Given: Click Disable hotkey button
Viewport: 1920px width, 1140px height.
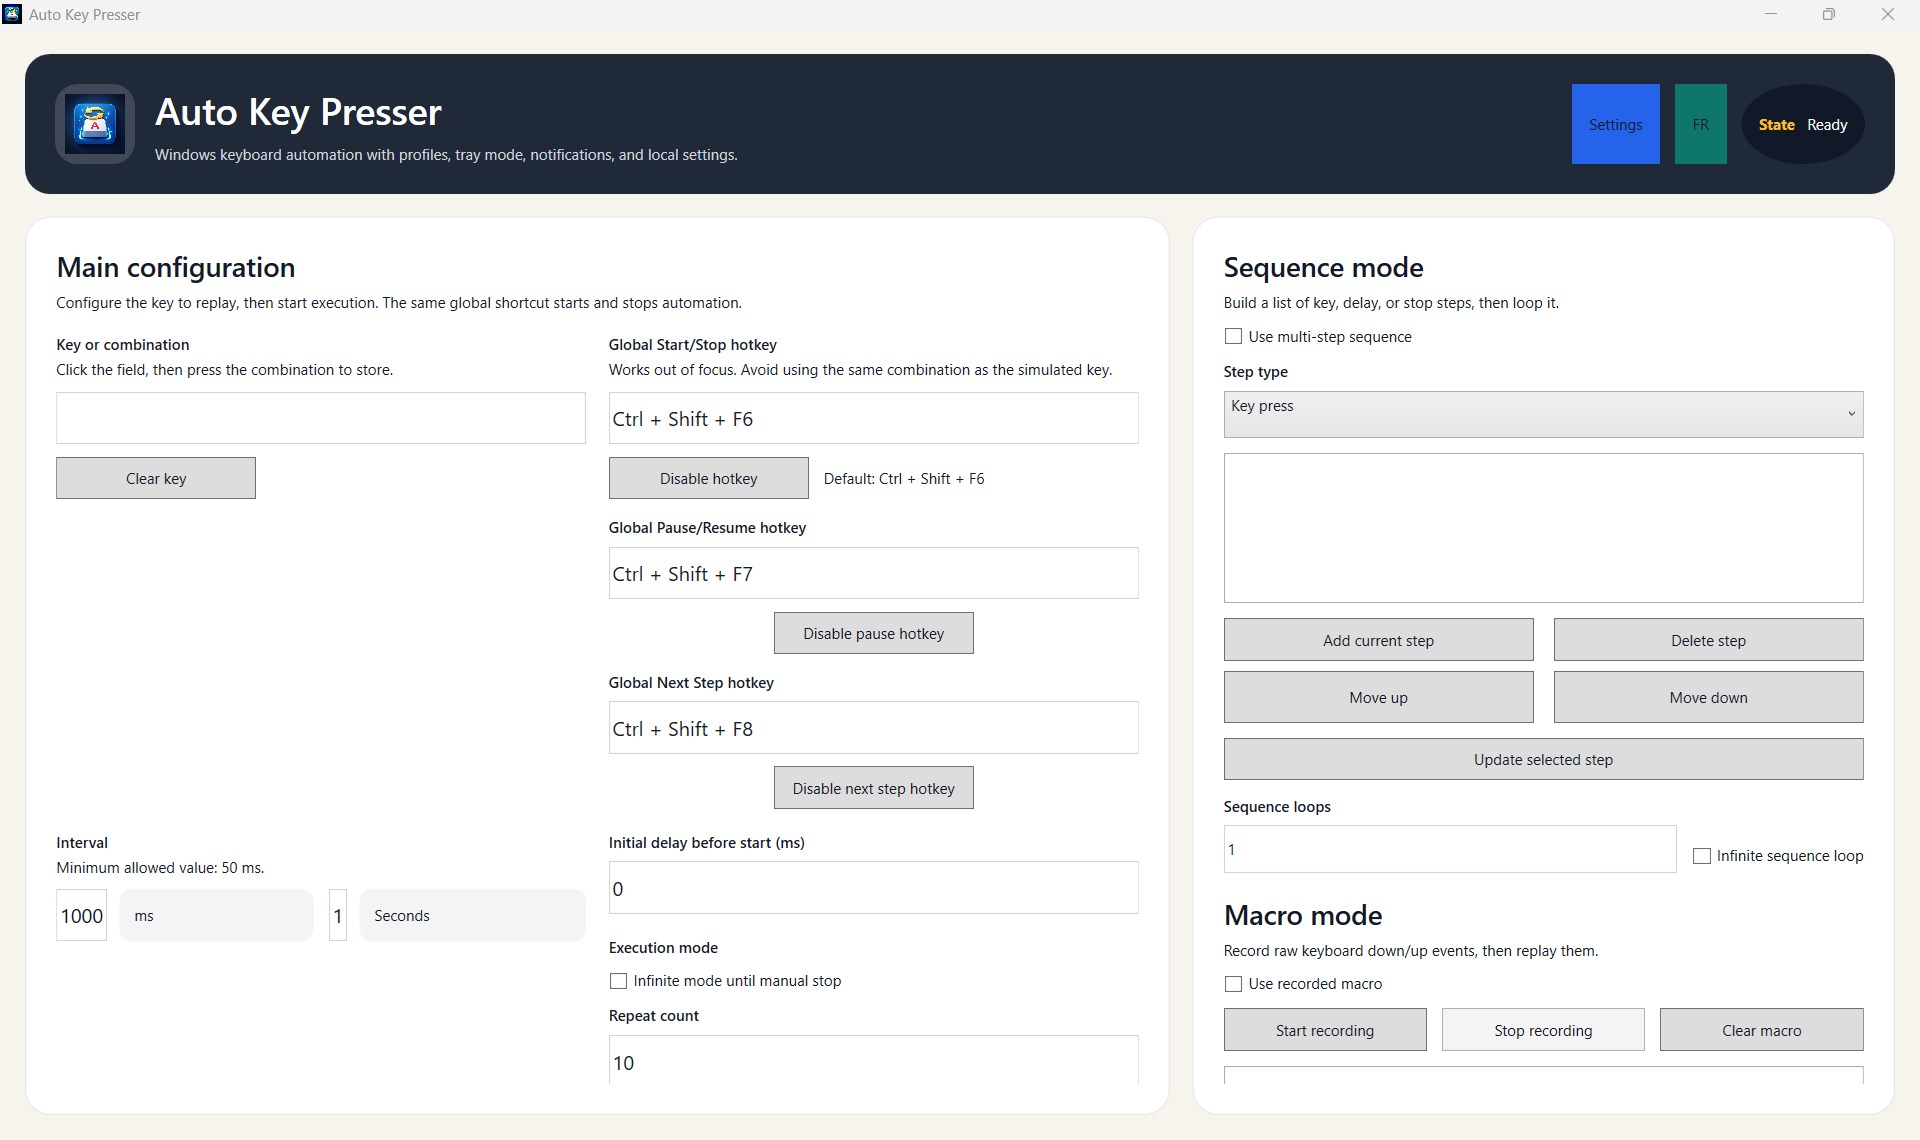Looking at the screenshot, I should (x=708, y=478).
